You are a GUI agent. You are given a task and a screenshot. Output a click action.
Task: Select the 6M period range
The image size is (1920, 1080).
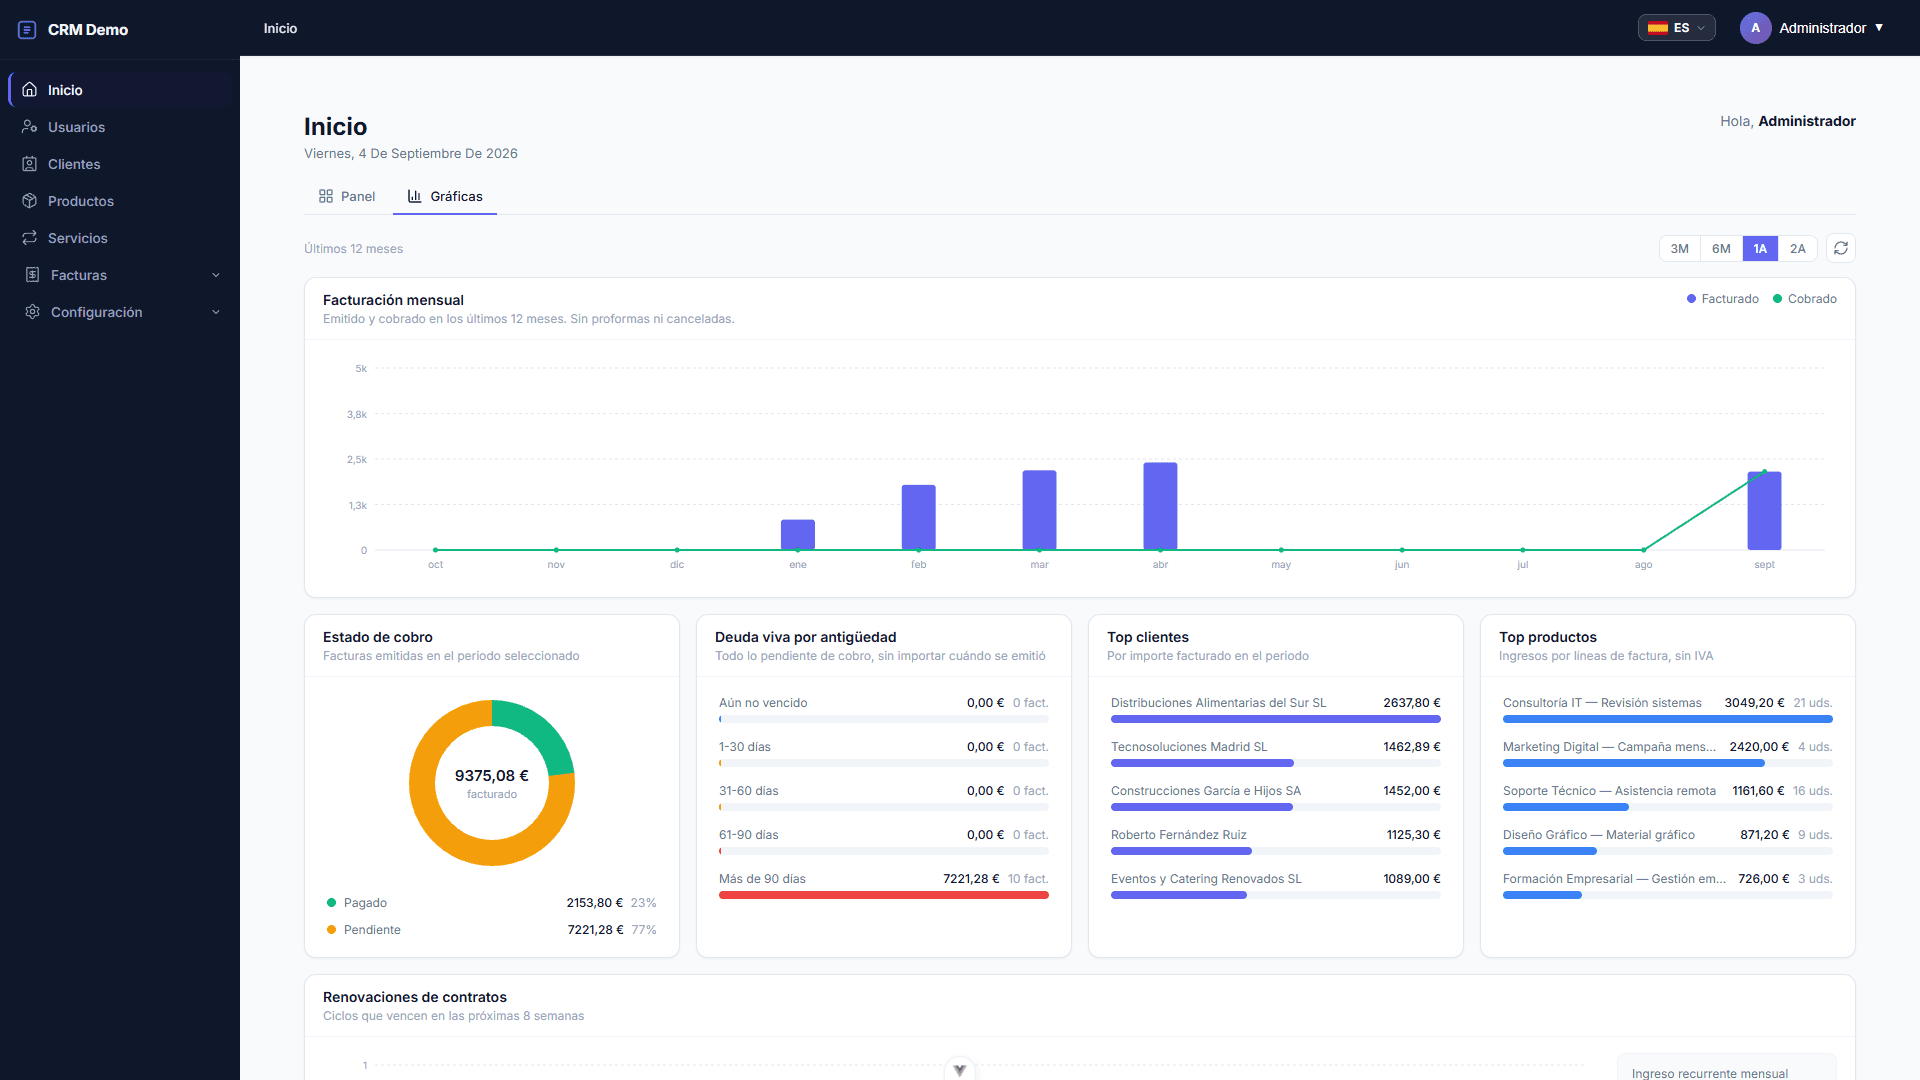1721,249
